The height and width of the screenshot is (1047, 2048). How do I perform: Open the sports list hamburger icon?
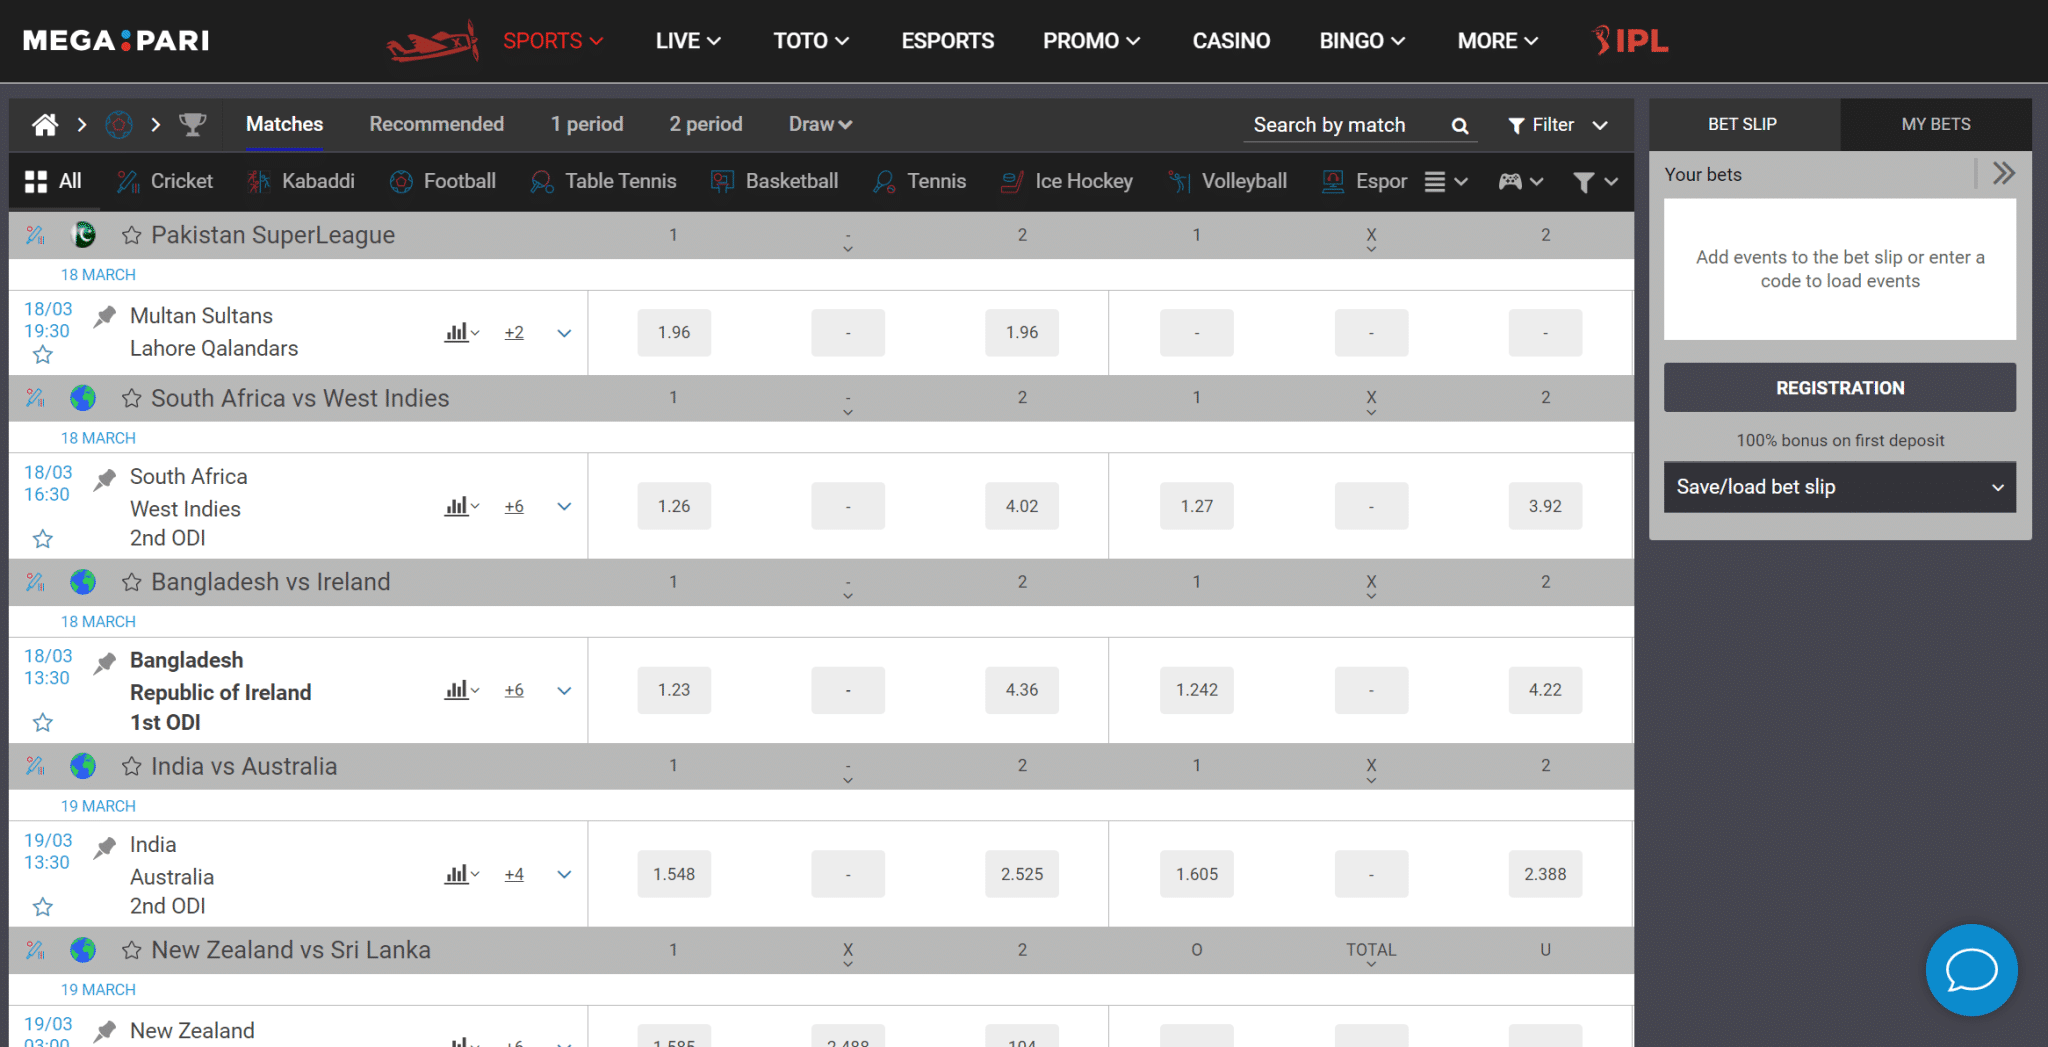[1445, 181]
